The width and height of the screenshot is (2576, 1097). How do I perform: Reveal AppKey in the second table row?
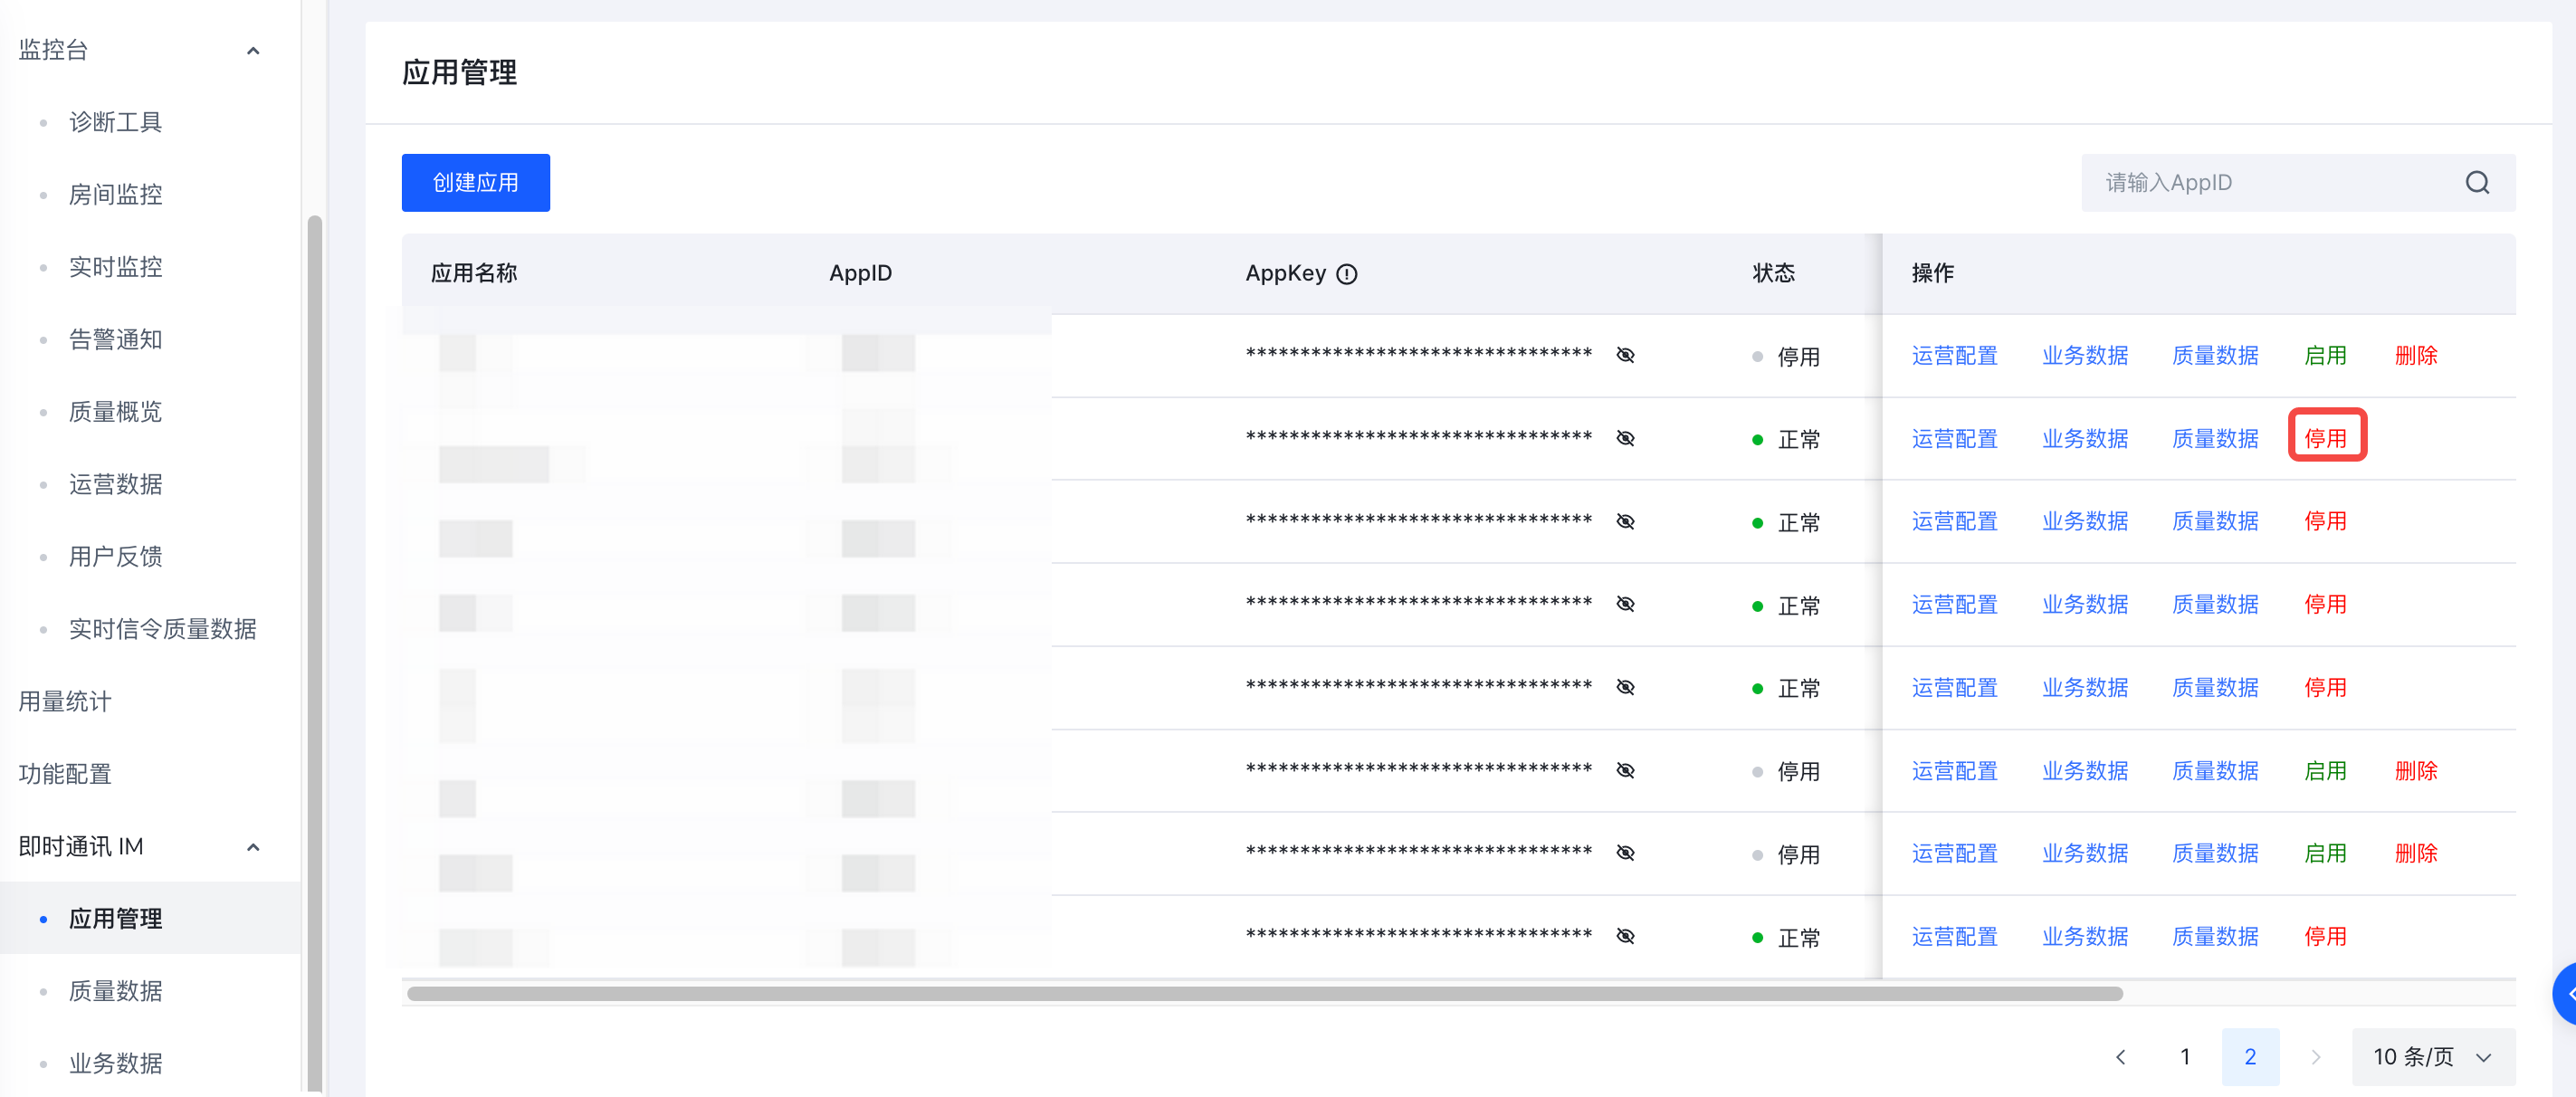1625,438
